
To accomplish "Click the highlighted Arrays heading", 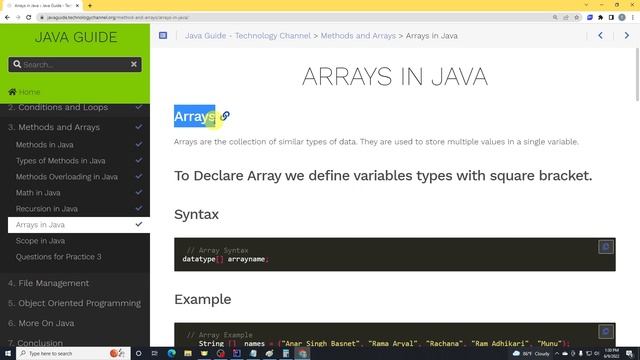I will pyautogui.click(x=194, y=116).
